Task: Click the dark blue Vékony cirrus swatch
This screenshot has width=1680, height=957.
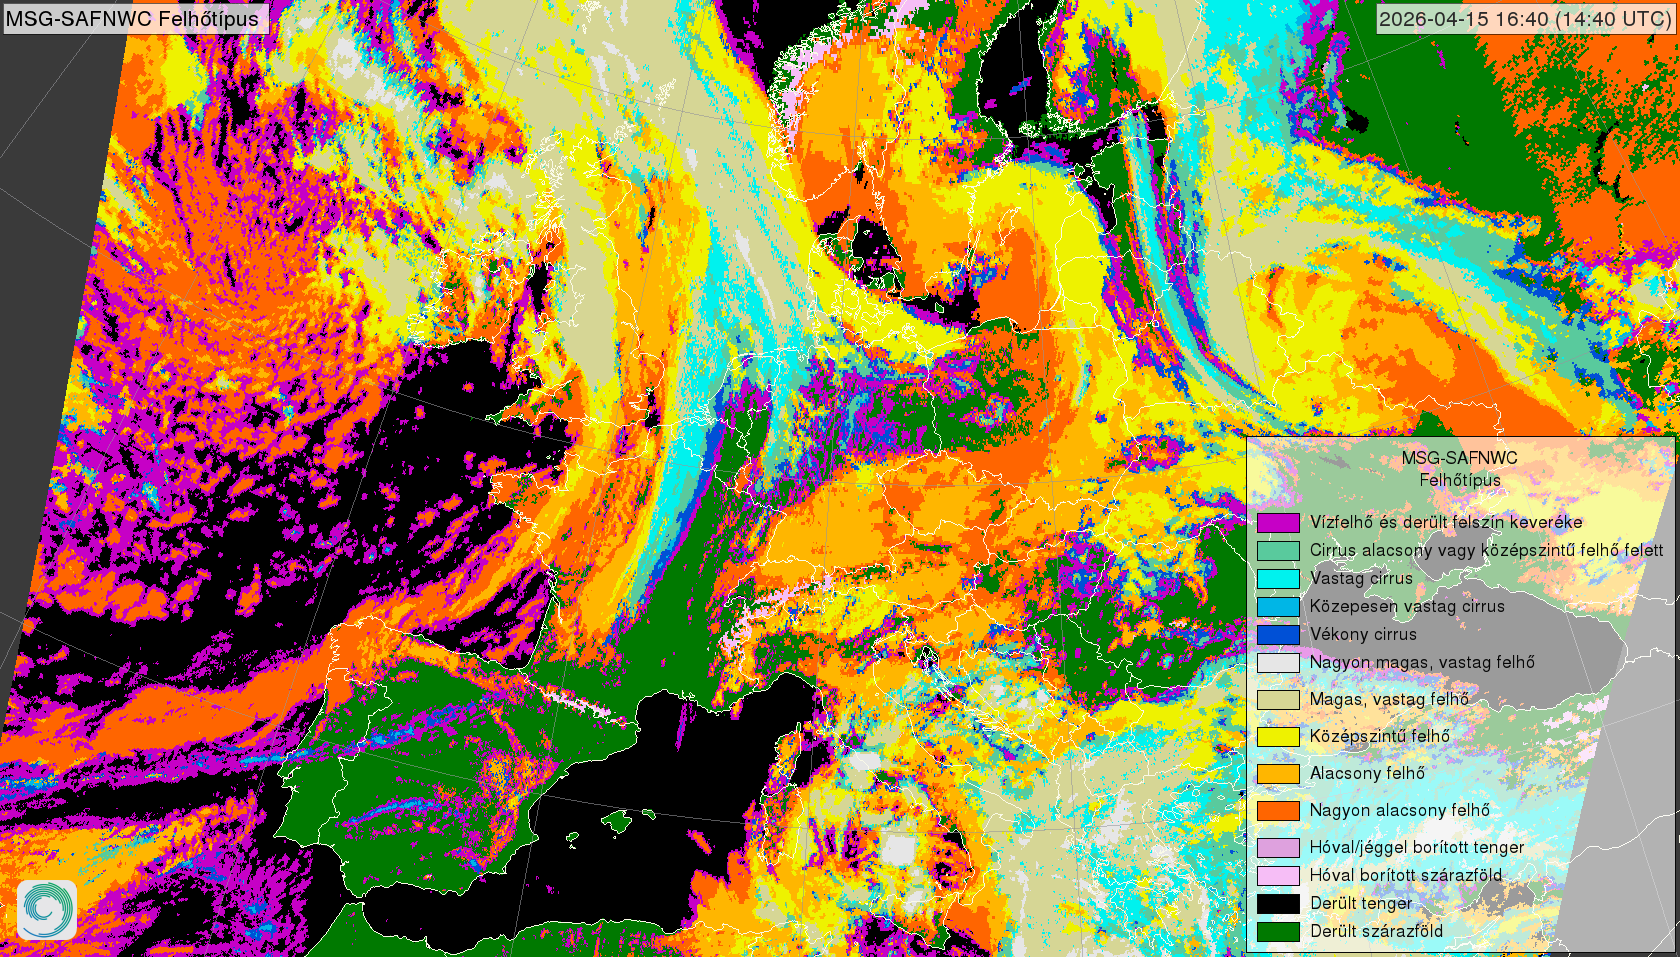Action: pyautogui.click(x=1278, y=635)
